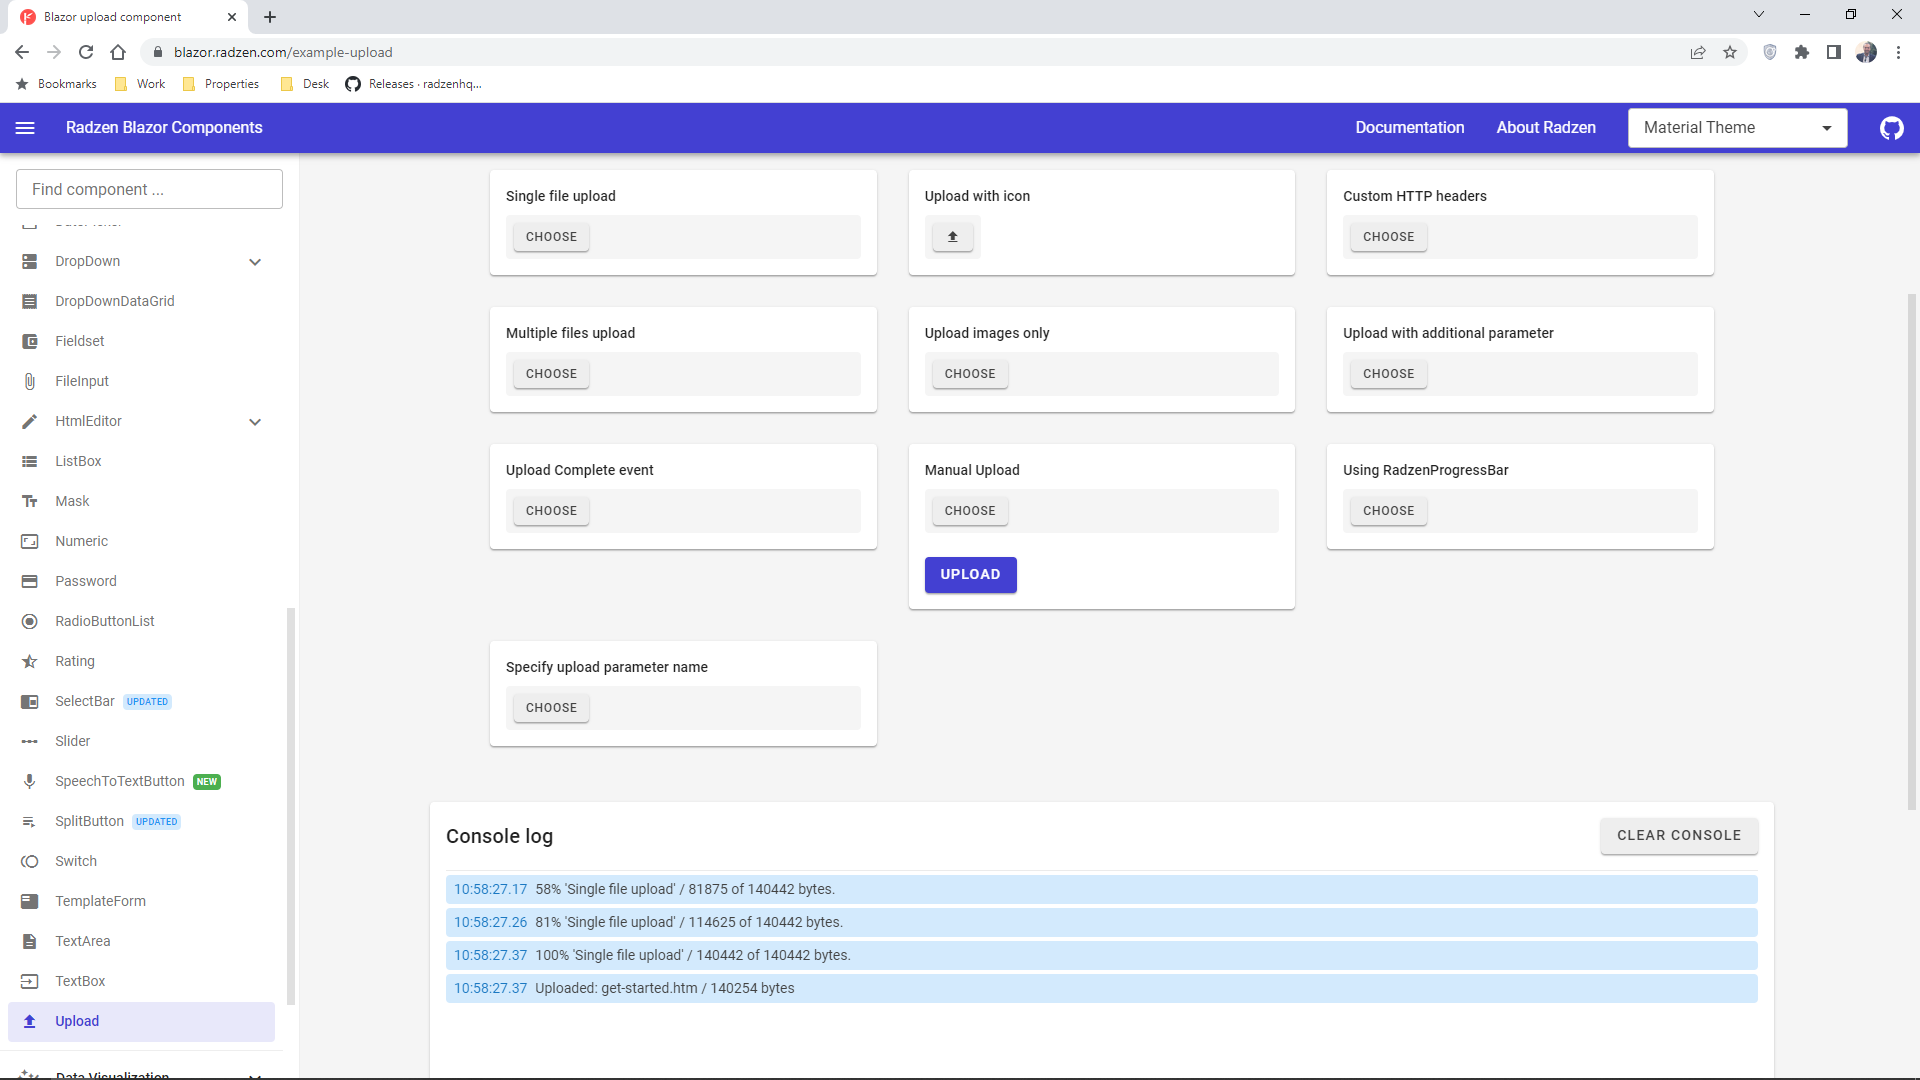This screenshot has width=1920, height=1080.
Task: Click CHOOSE under Upload Complete event
Action: [551, 511]
